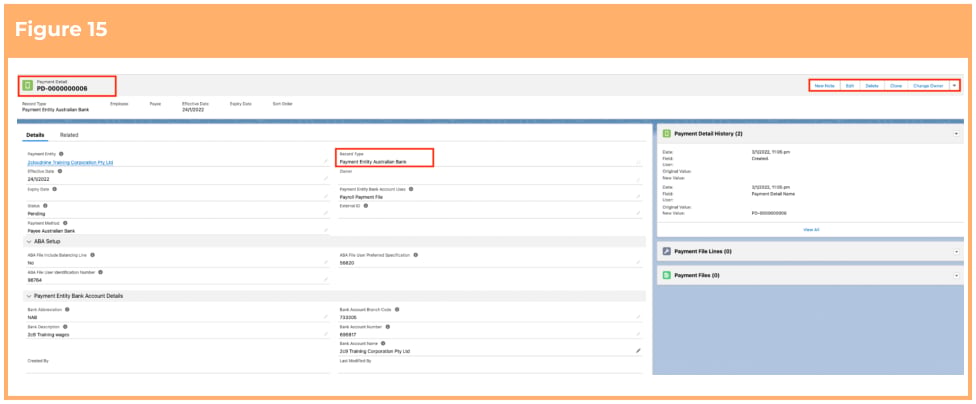Open the Payment Detail History (2) title link

point(708,134)
